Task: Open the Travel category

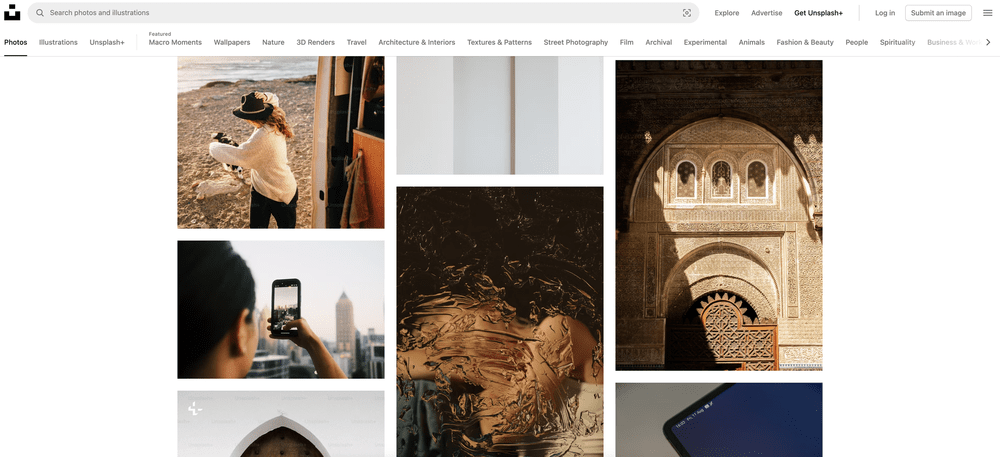Action: 357,43
